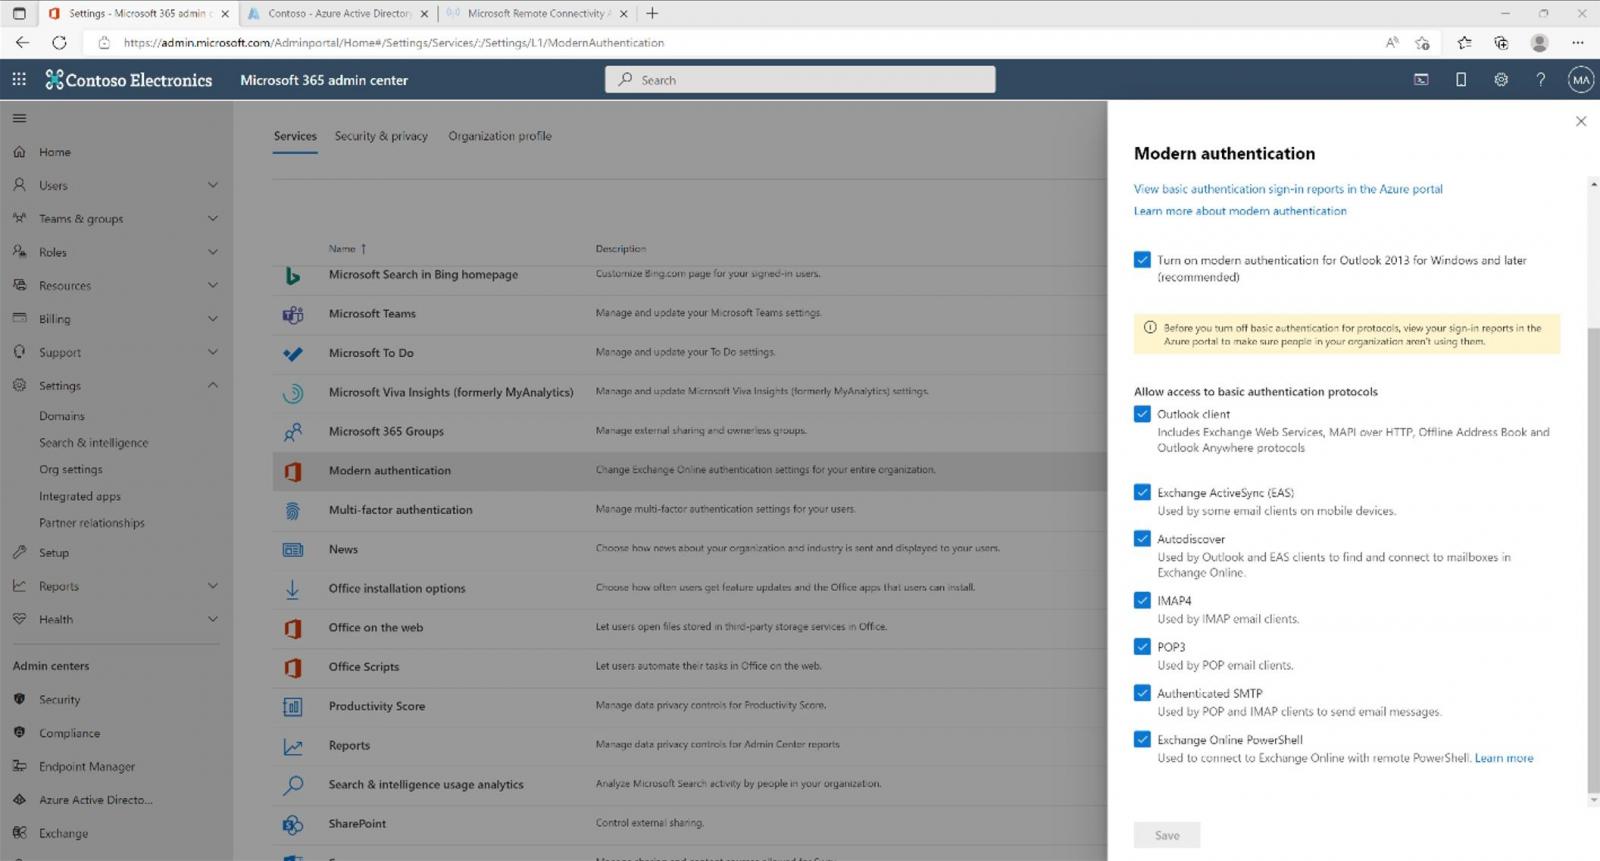Expand the Users menu chevron
This screenshot has height=861, width=1600.
212,185
